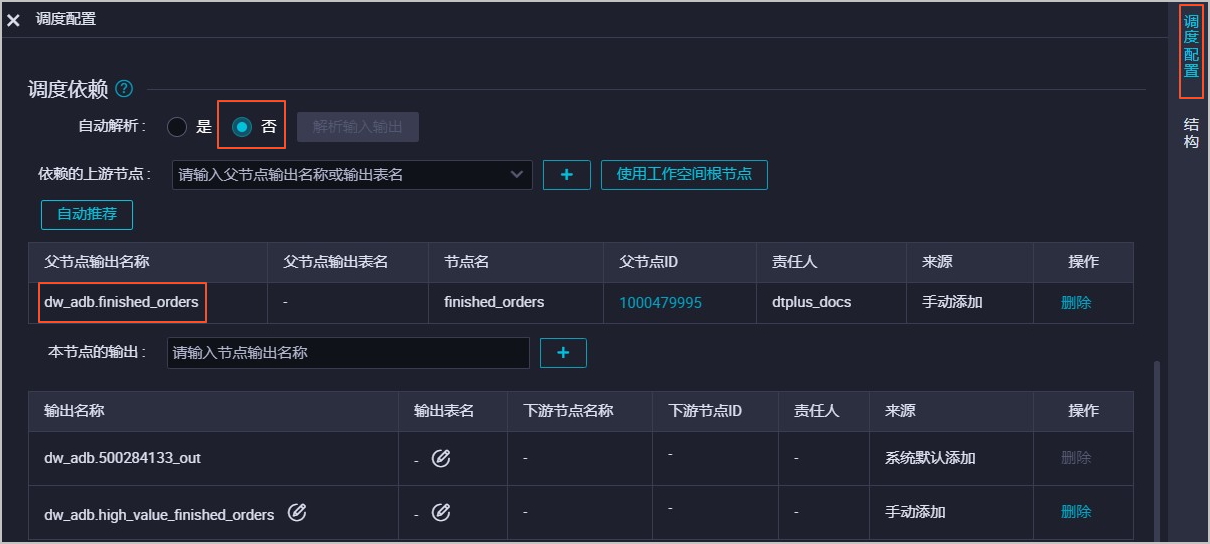This screenshot has height=544, width=1210.
Task: Click 使用工作空间根节点 button
Action: click(x=683, y=175)
